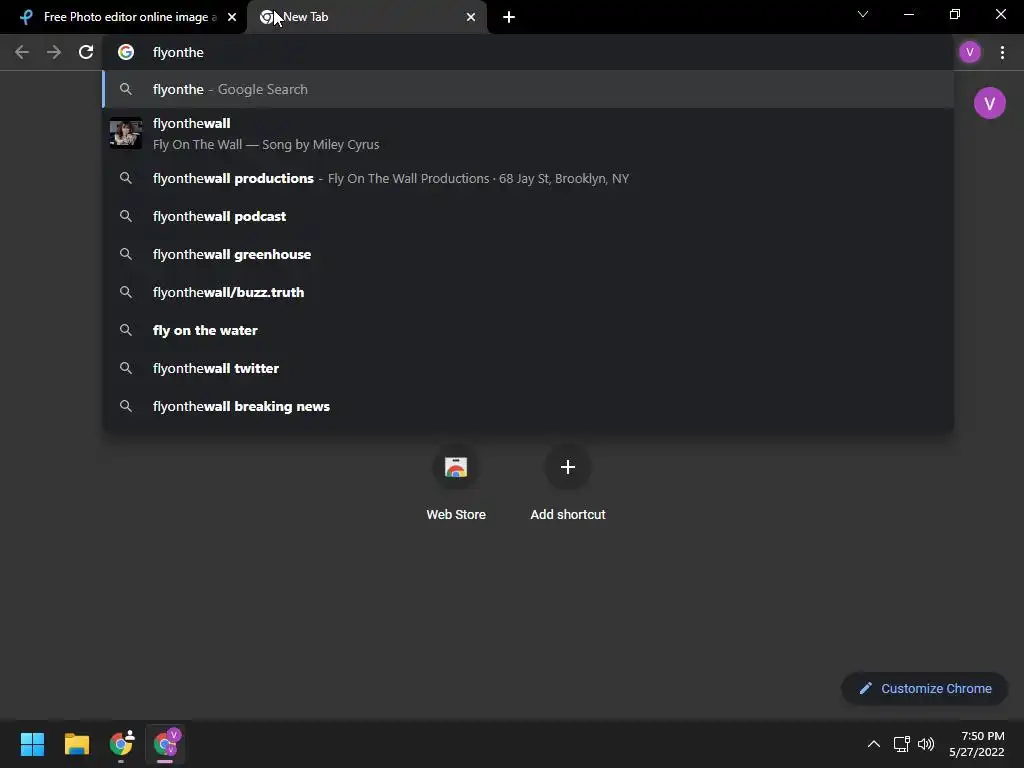Click search icon beside flyonthewall greenhouse

[x=126, y=254]
